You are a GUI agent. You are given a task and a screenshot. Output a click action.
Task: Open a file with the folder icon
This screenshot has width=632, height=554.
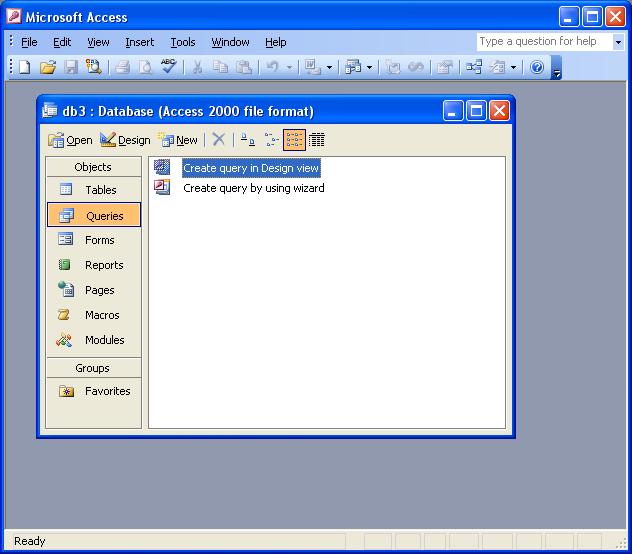[x=48, y=67]
